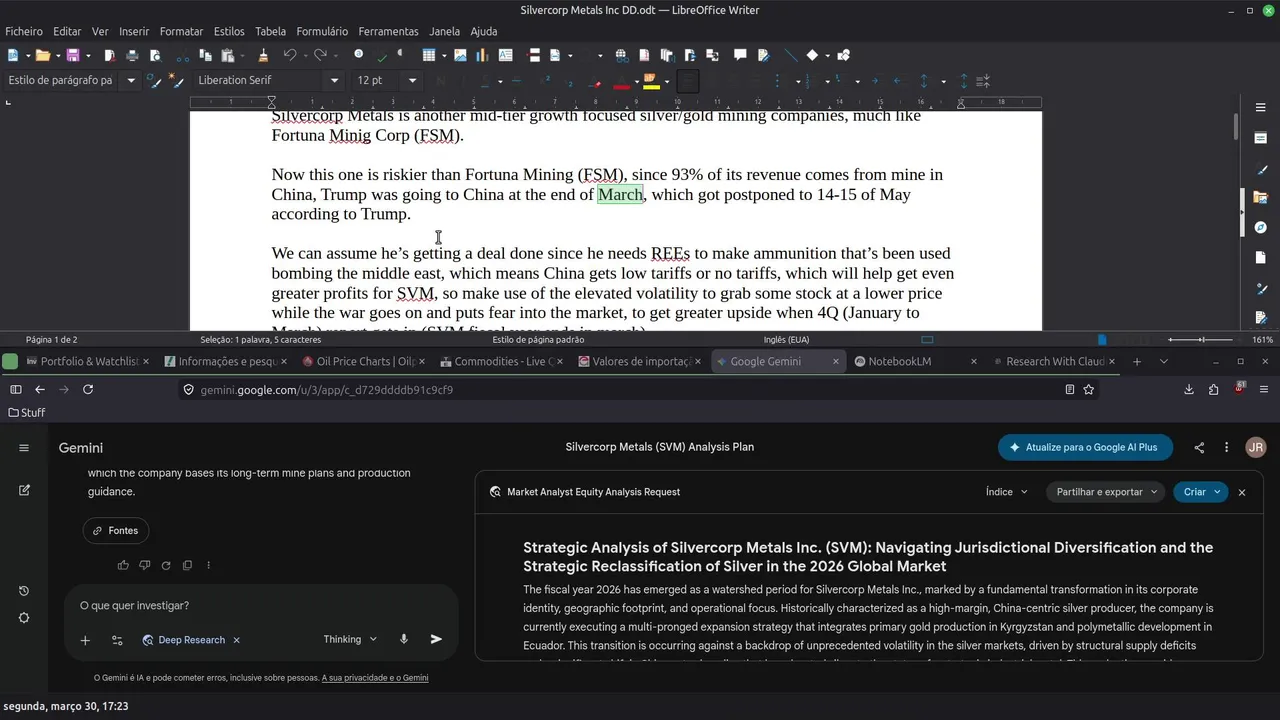This screenshot has height=720, width=1280.
Task: Click the redo arrow in Writer
Action: [x=320, y=55]
